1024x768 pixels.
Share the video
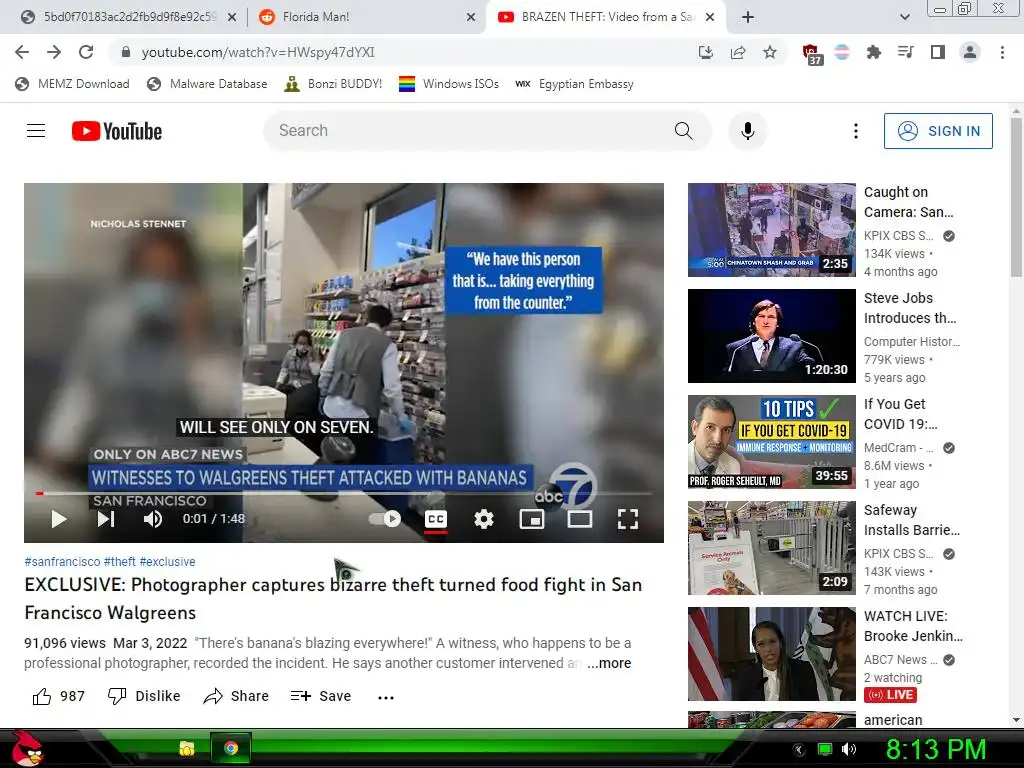[x=236, y=696]
